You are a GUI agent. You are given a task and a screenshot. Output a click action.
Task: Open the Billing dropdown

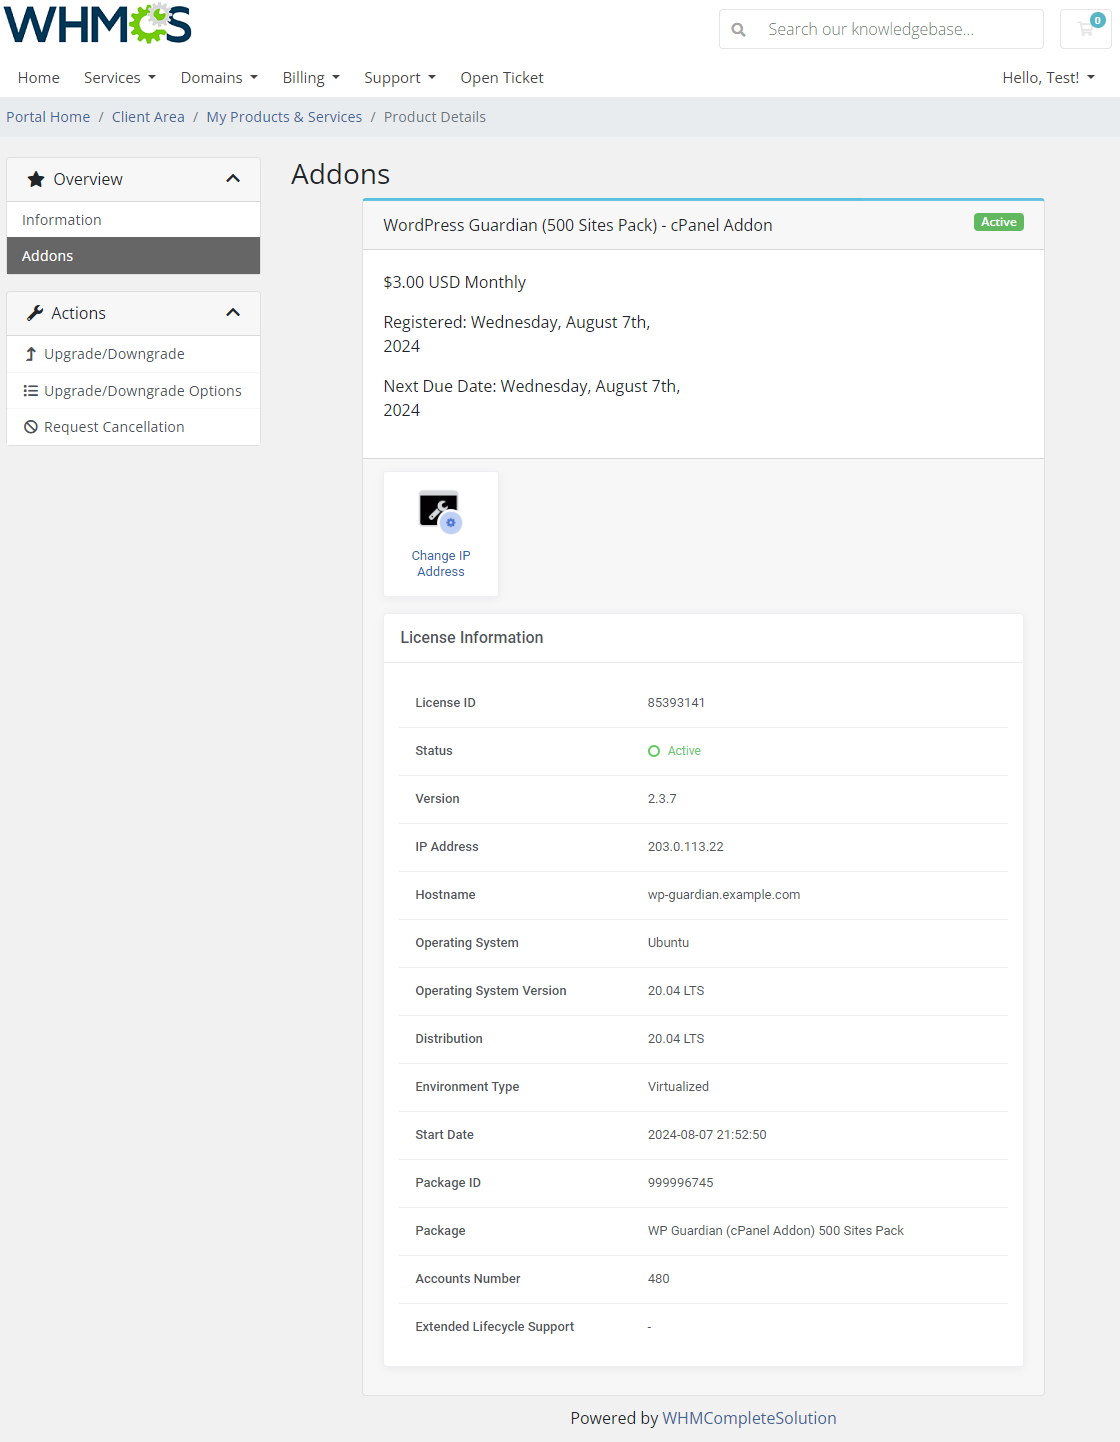pyautogui.click(x=310, y=77)
